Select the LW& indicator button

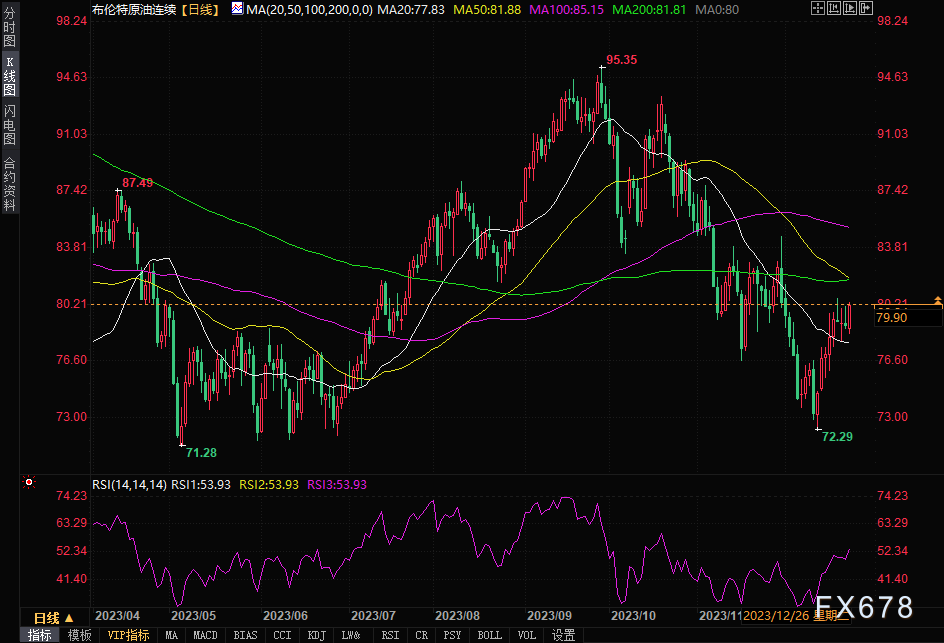click(351, 635)
